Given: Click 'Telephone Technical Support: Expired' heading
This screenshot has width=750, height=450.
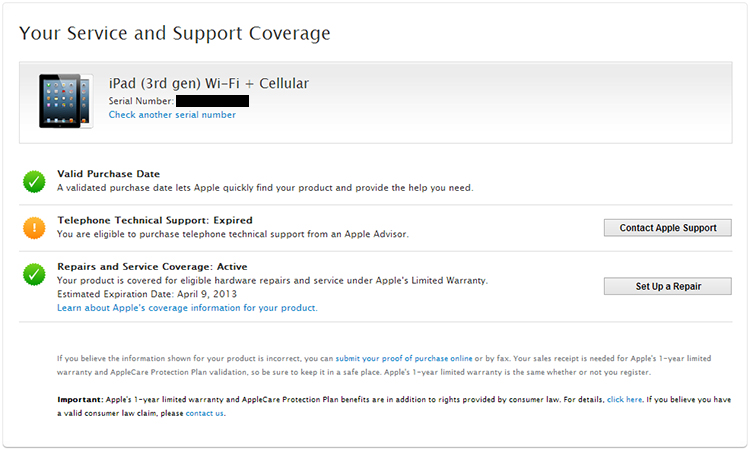Looking at the screenshot, I should 155,220.
